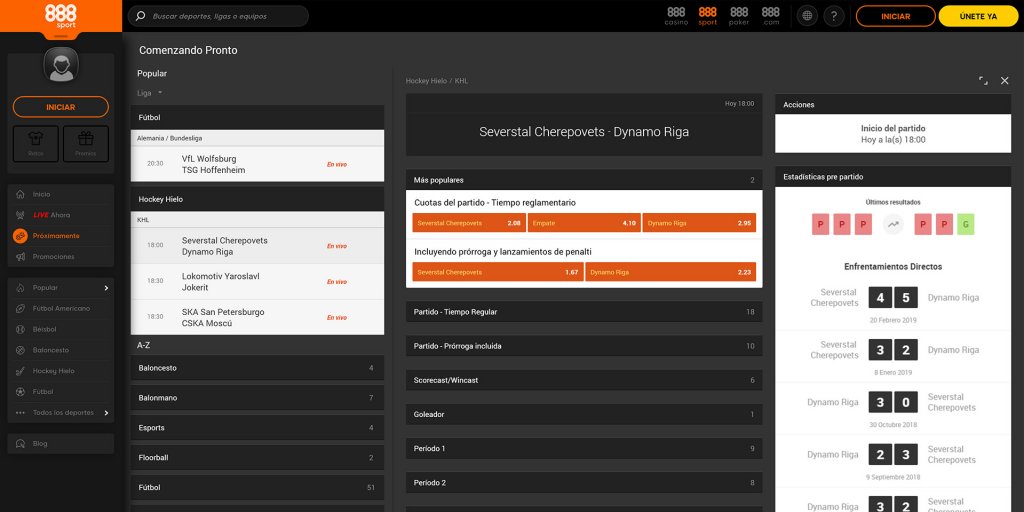
Task: Expand the Período 1 markets
Action: [x=584, y=449]
